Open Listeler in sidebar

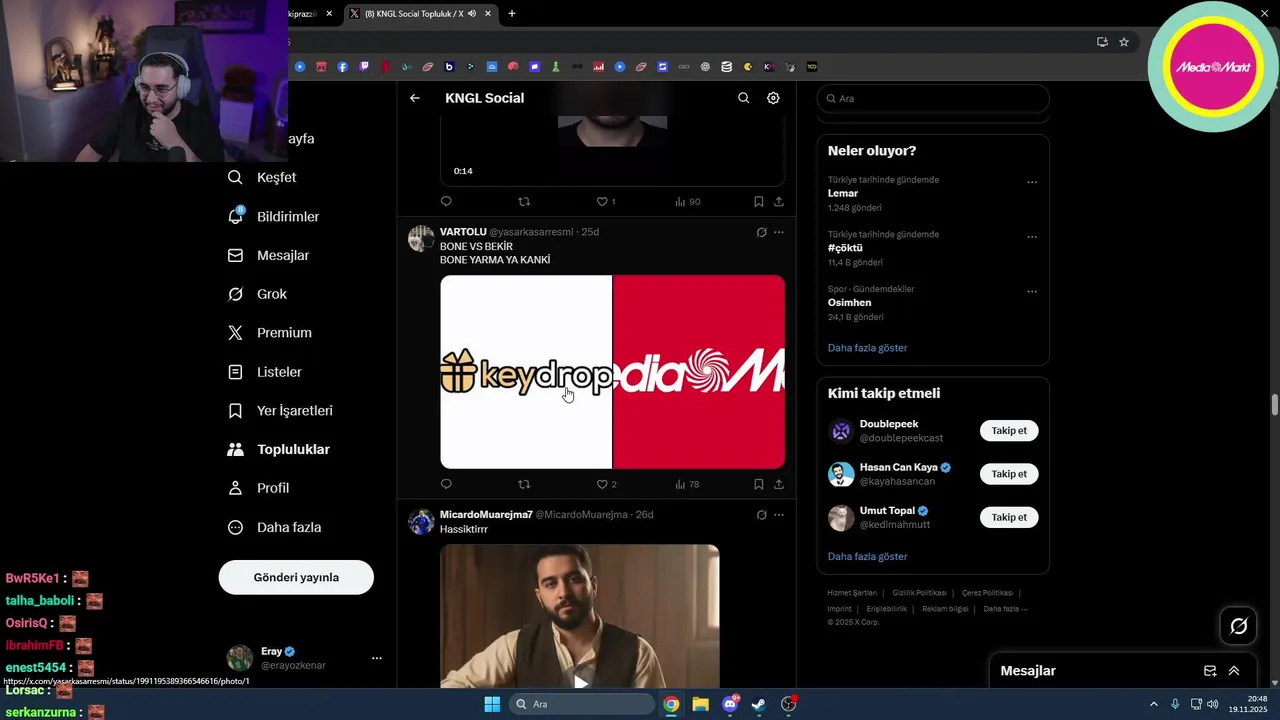click(x=264, y=372)
